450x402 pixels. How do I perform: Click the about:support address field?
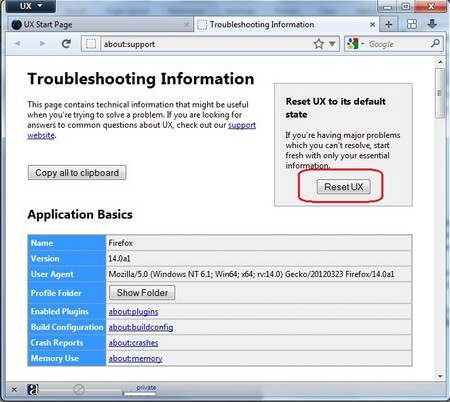(207, 44)
